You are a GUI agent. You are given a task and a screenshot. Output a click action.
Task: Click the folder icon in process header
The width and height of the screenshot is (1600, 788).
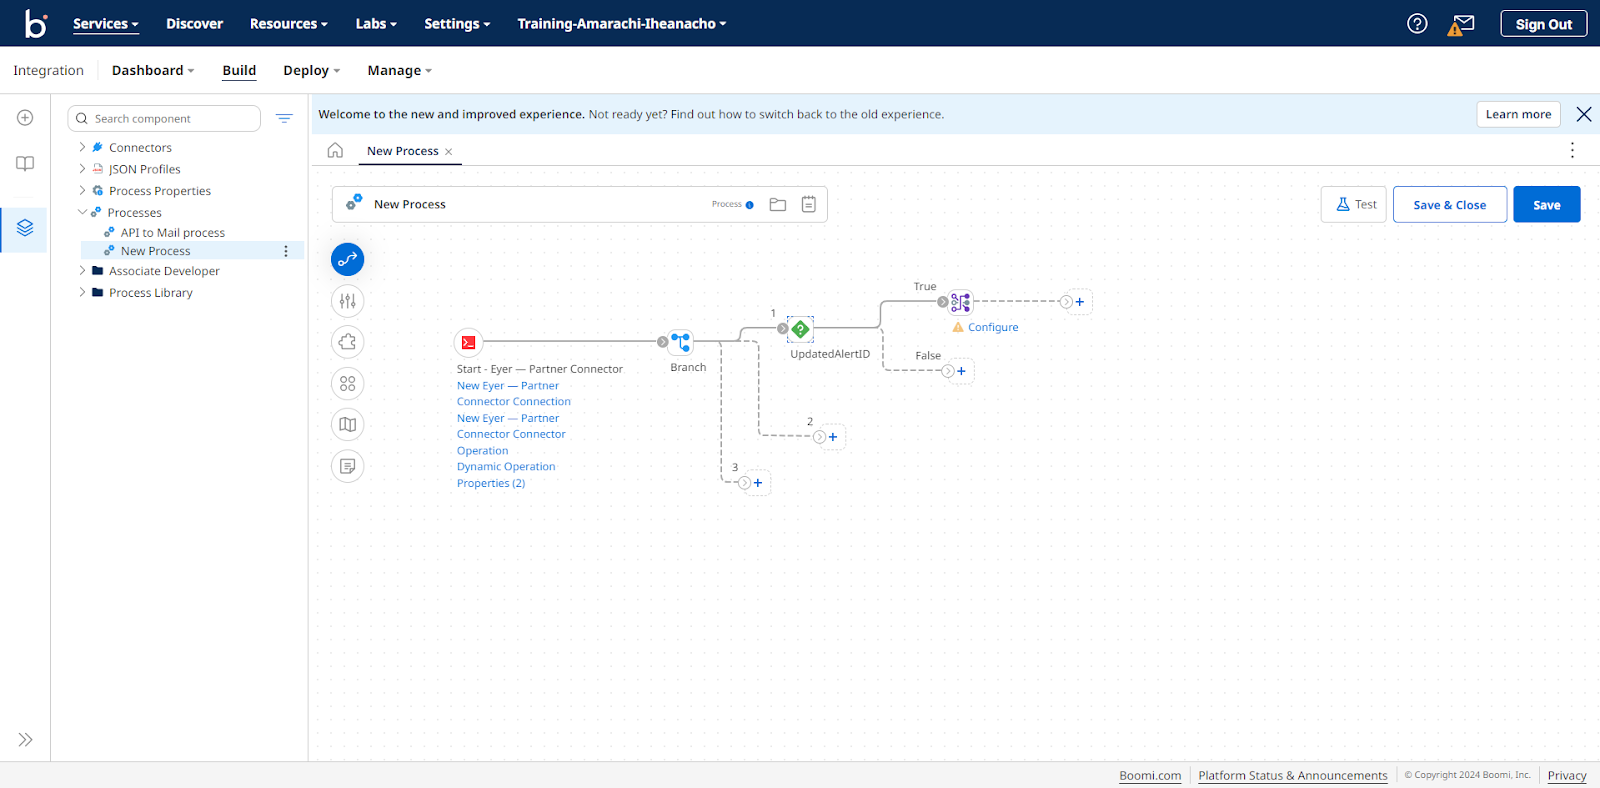point(778,204)
